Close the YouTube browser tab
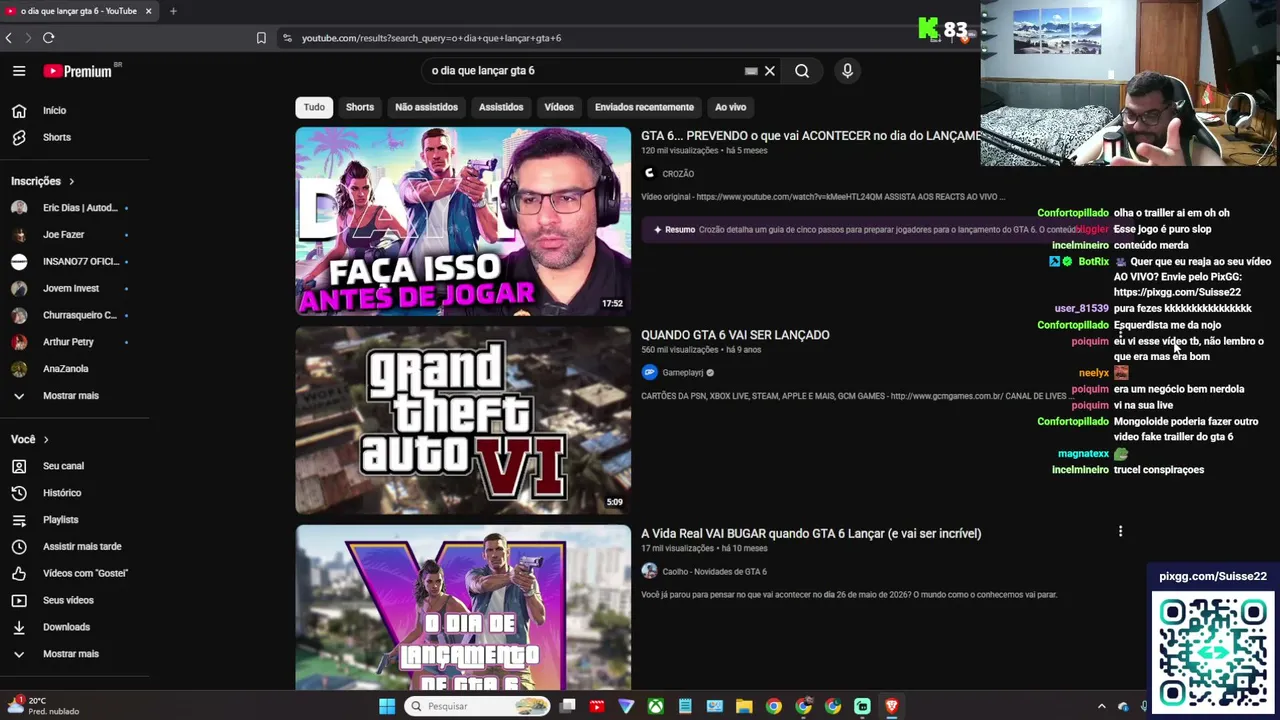The width and height of the screenshot is (1280, 720). coord(148,11)
